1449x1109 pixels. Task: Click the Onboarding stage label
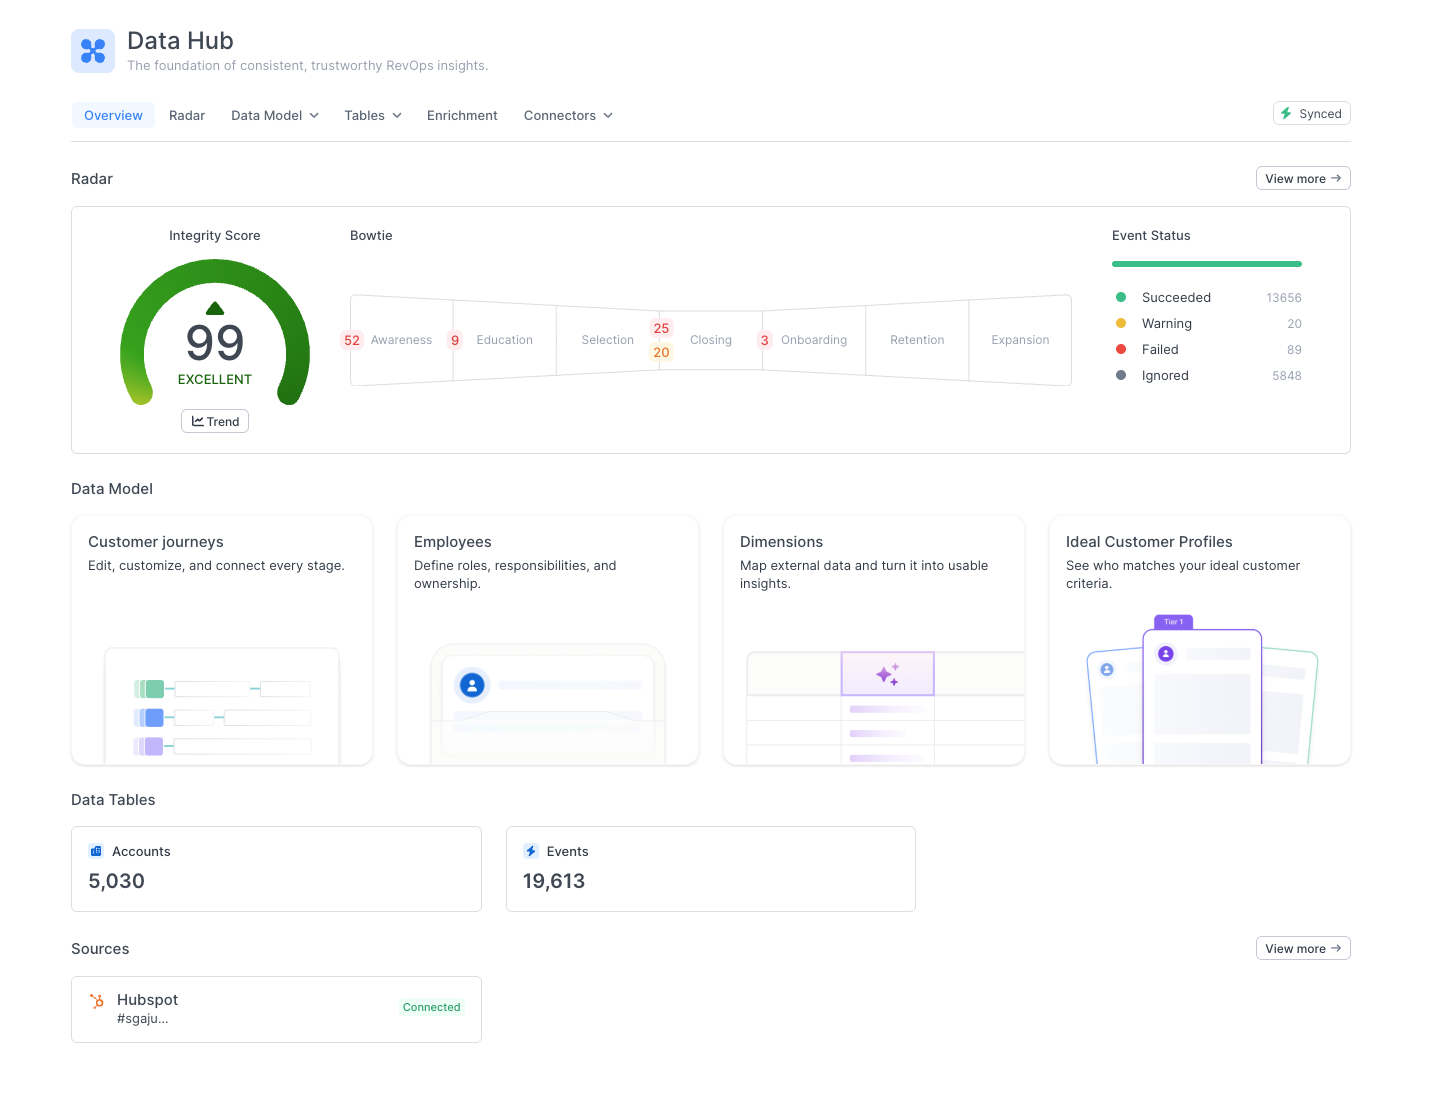(814, 340)
